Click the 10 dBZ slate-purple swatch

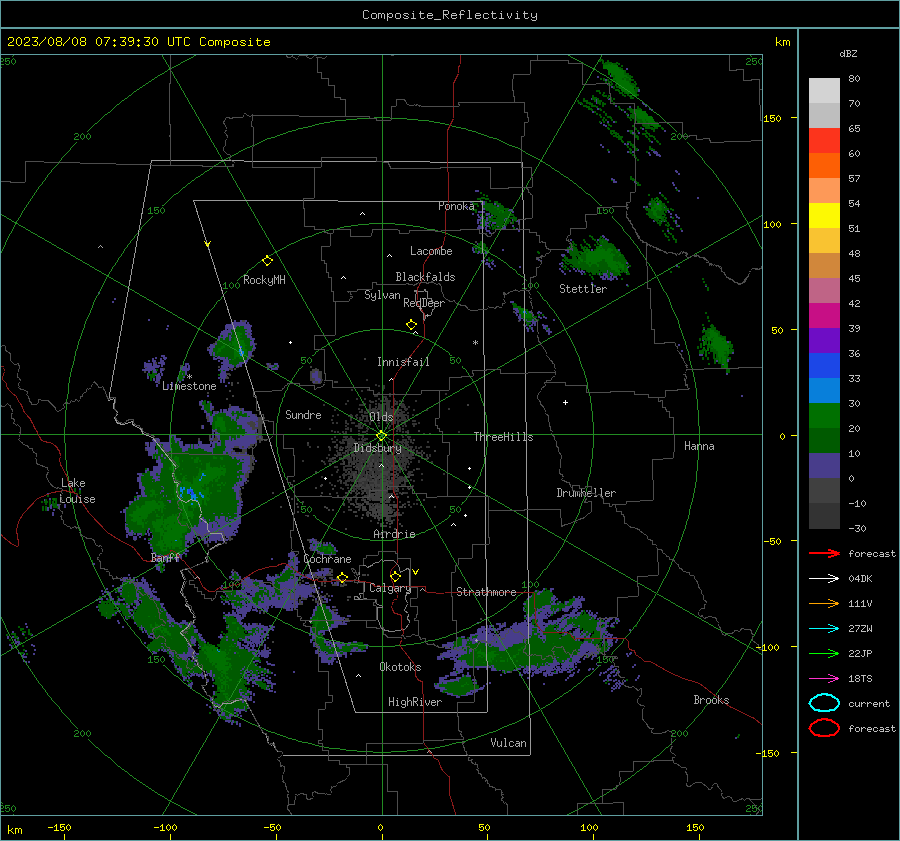tap(824, 466)
